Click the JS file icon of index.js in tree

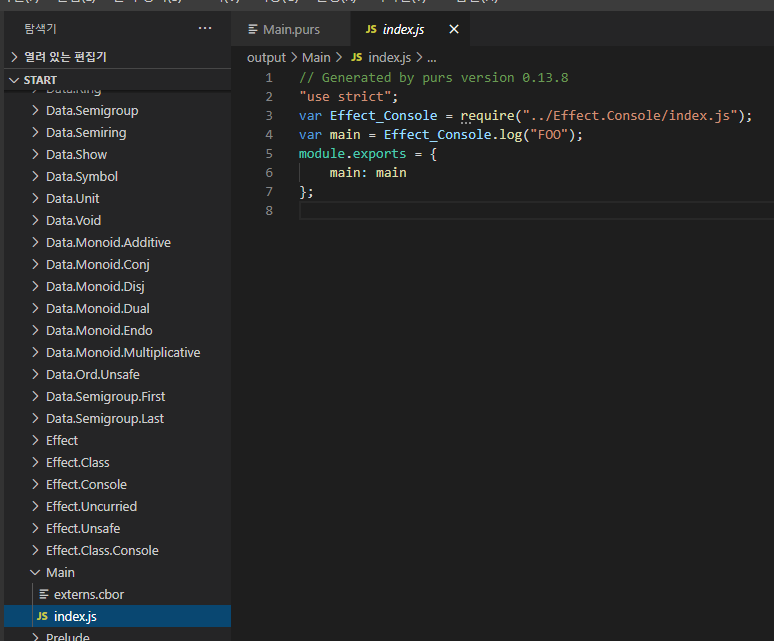point(42,616)
